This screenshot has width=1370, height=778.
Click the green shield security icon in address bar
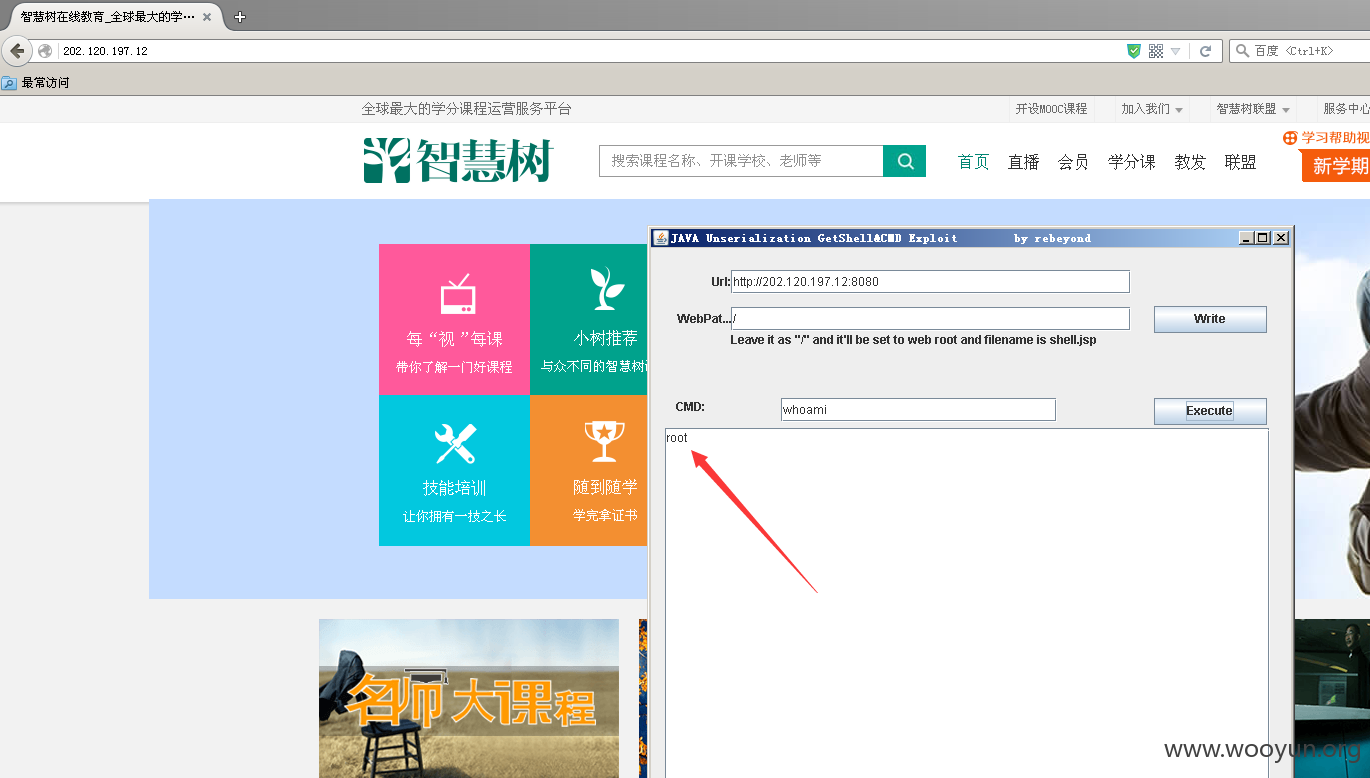[1134, 51]
